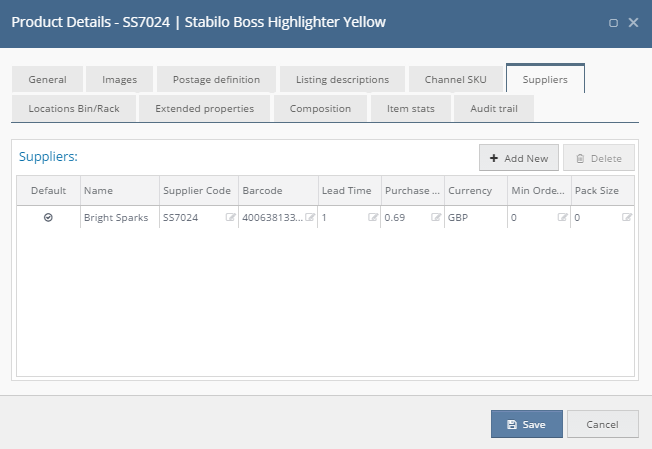Sort by the Name column header
This screenshot has height=449, width=652.
pos(120,190)
